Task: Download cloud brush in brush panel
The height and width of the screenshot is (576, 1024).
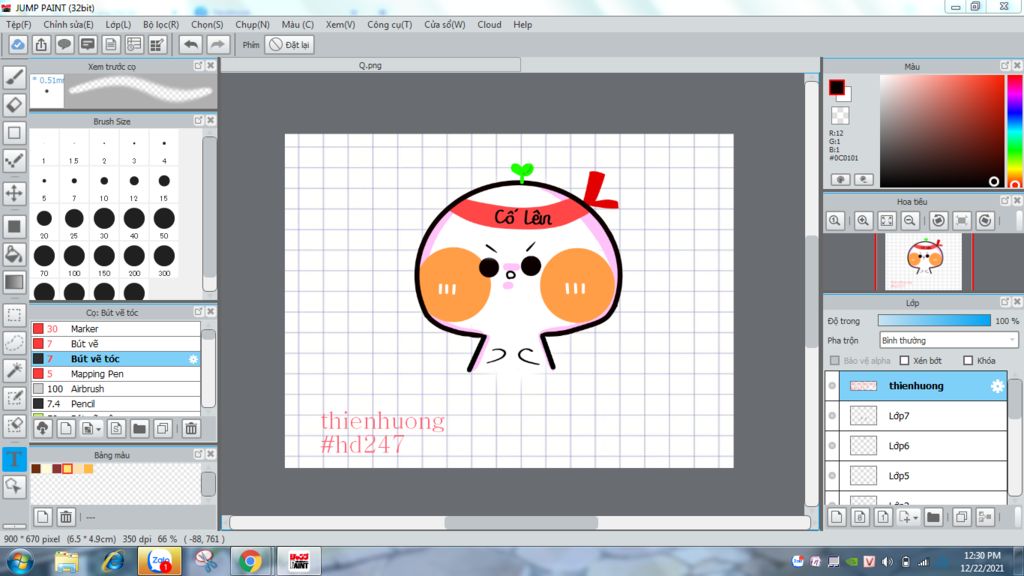Action: [42, 428]
